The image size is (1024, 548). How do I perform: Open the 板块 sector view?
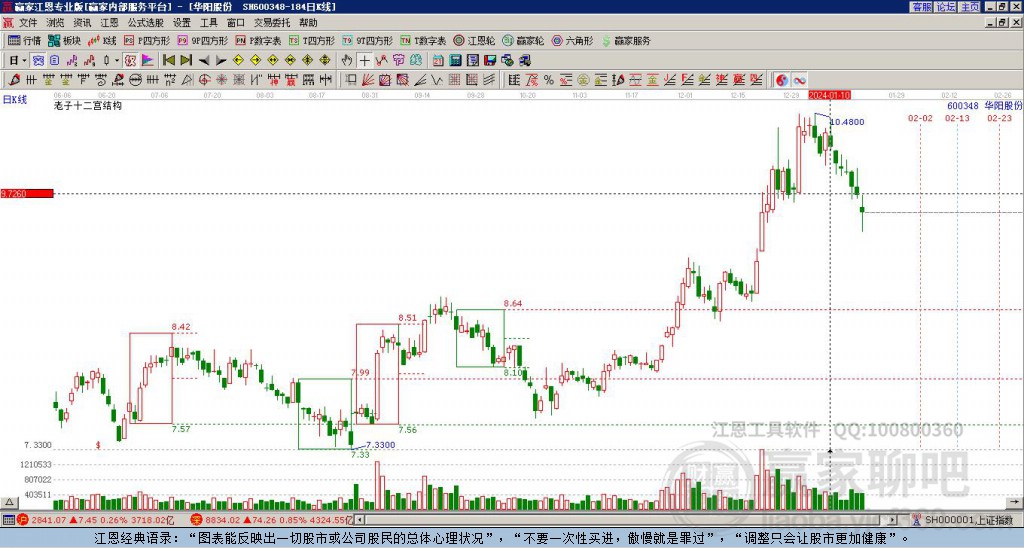click(64, 40)
